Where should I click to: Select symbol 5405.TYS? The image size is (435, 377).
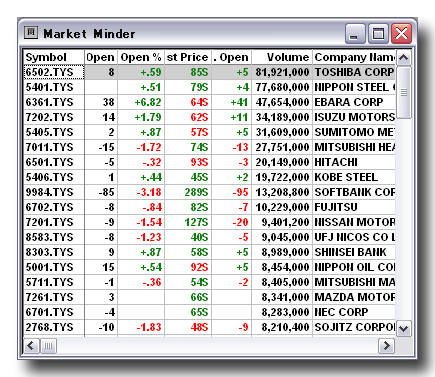49,132
